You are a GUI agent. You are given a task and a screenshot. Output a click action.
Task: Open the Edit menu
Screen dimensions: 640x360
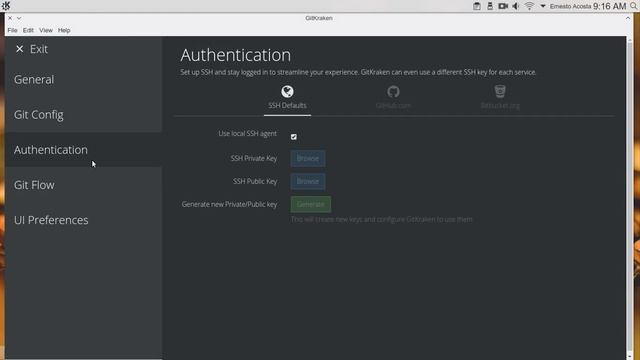(28, 30)
